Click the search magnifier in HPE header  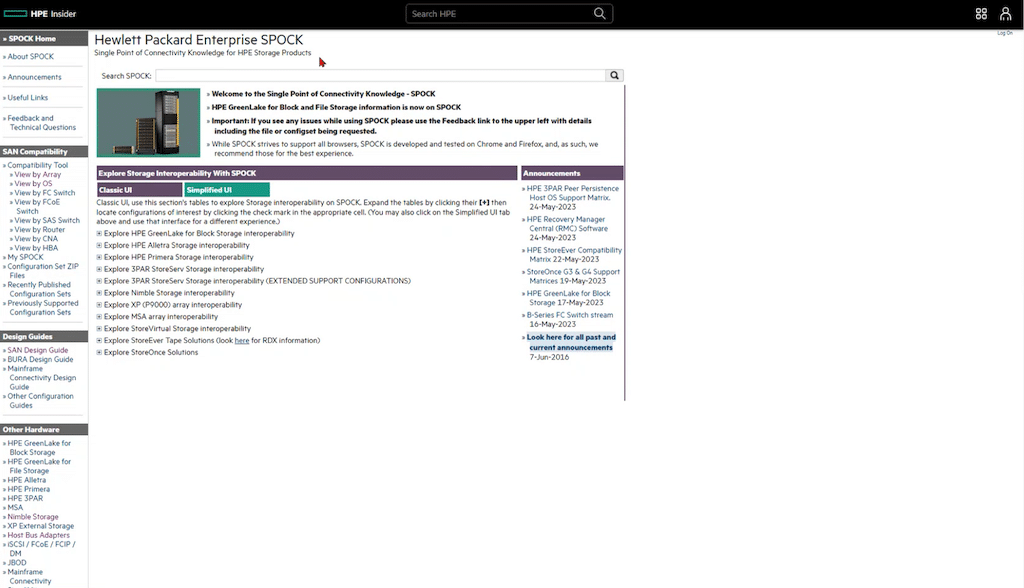point(599,14)
